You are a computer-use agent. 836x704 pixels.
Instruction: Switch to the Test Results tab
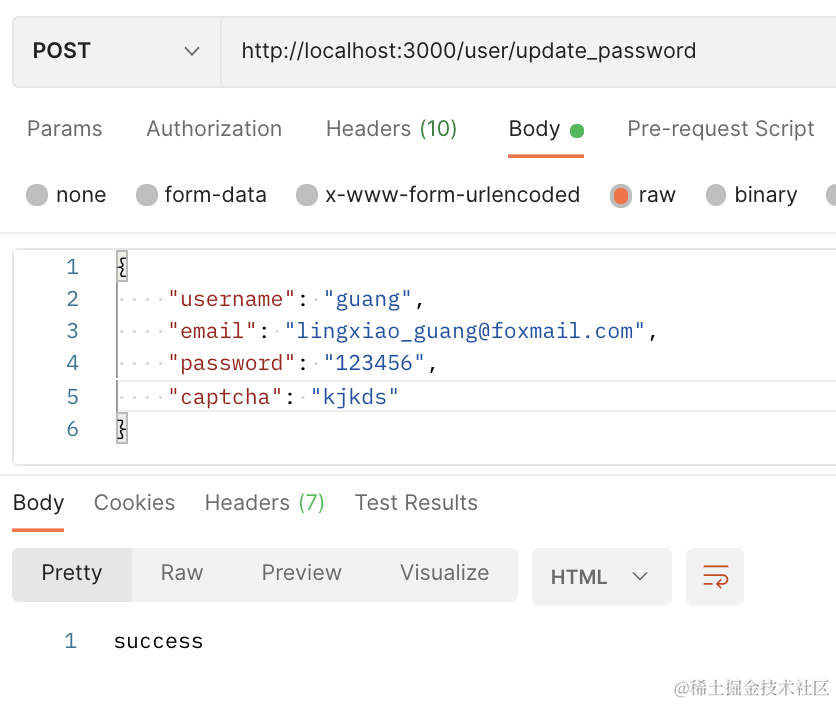tap(416, 503)
